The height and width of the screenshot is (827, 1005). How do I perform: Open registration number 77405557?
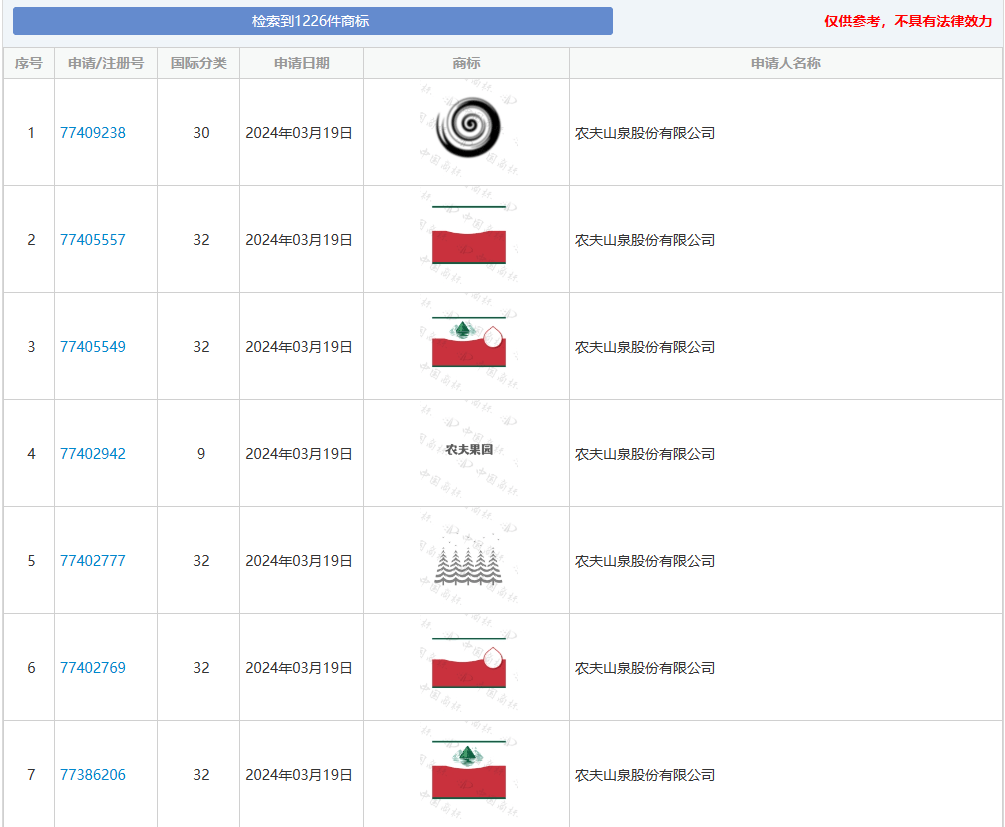click(x=93, y=240)
